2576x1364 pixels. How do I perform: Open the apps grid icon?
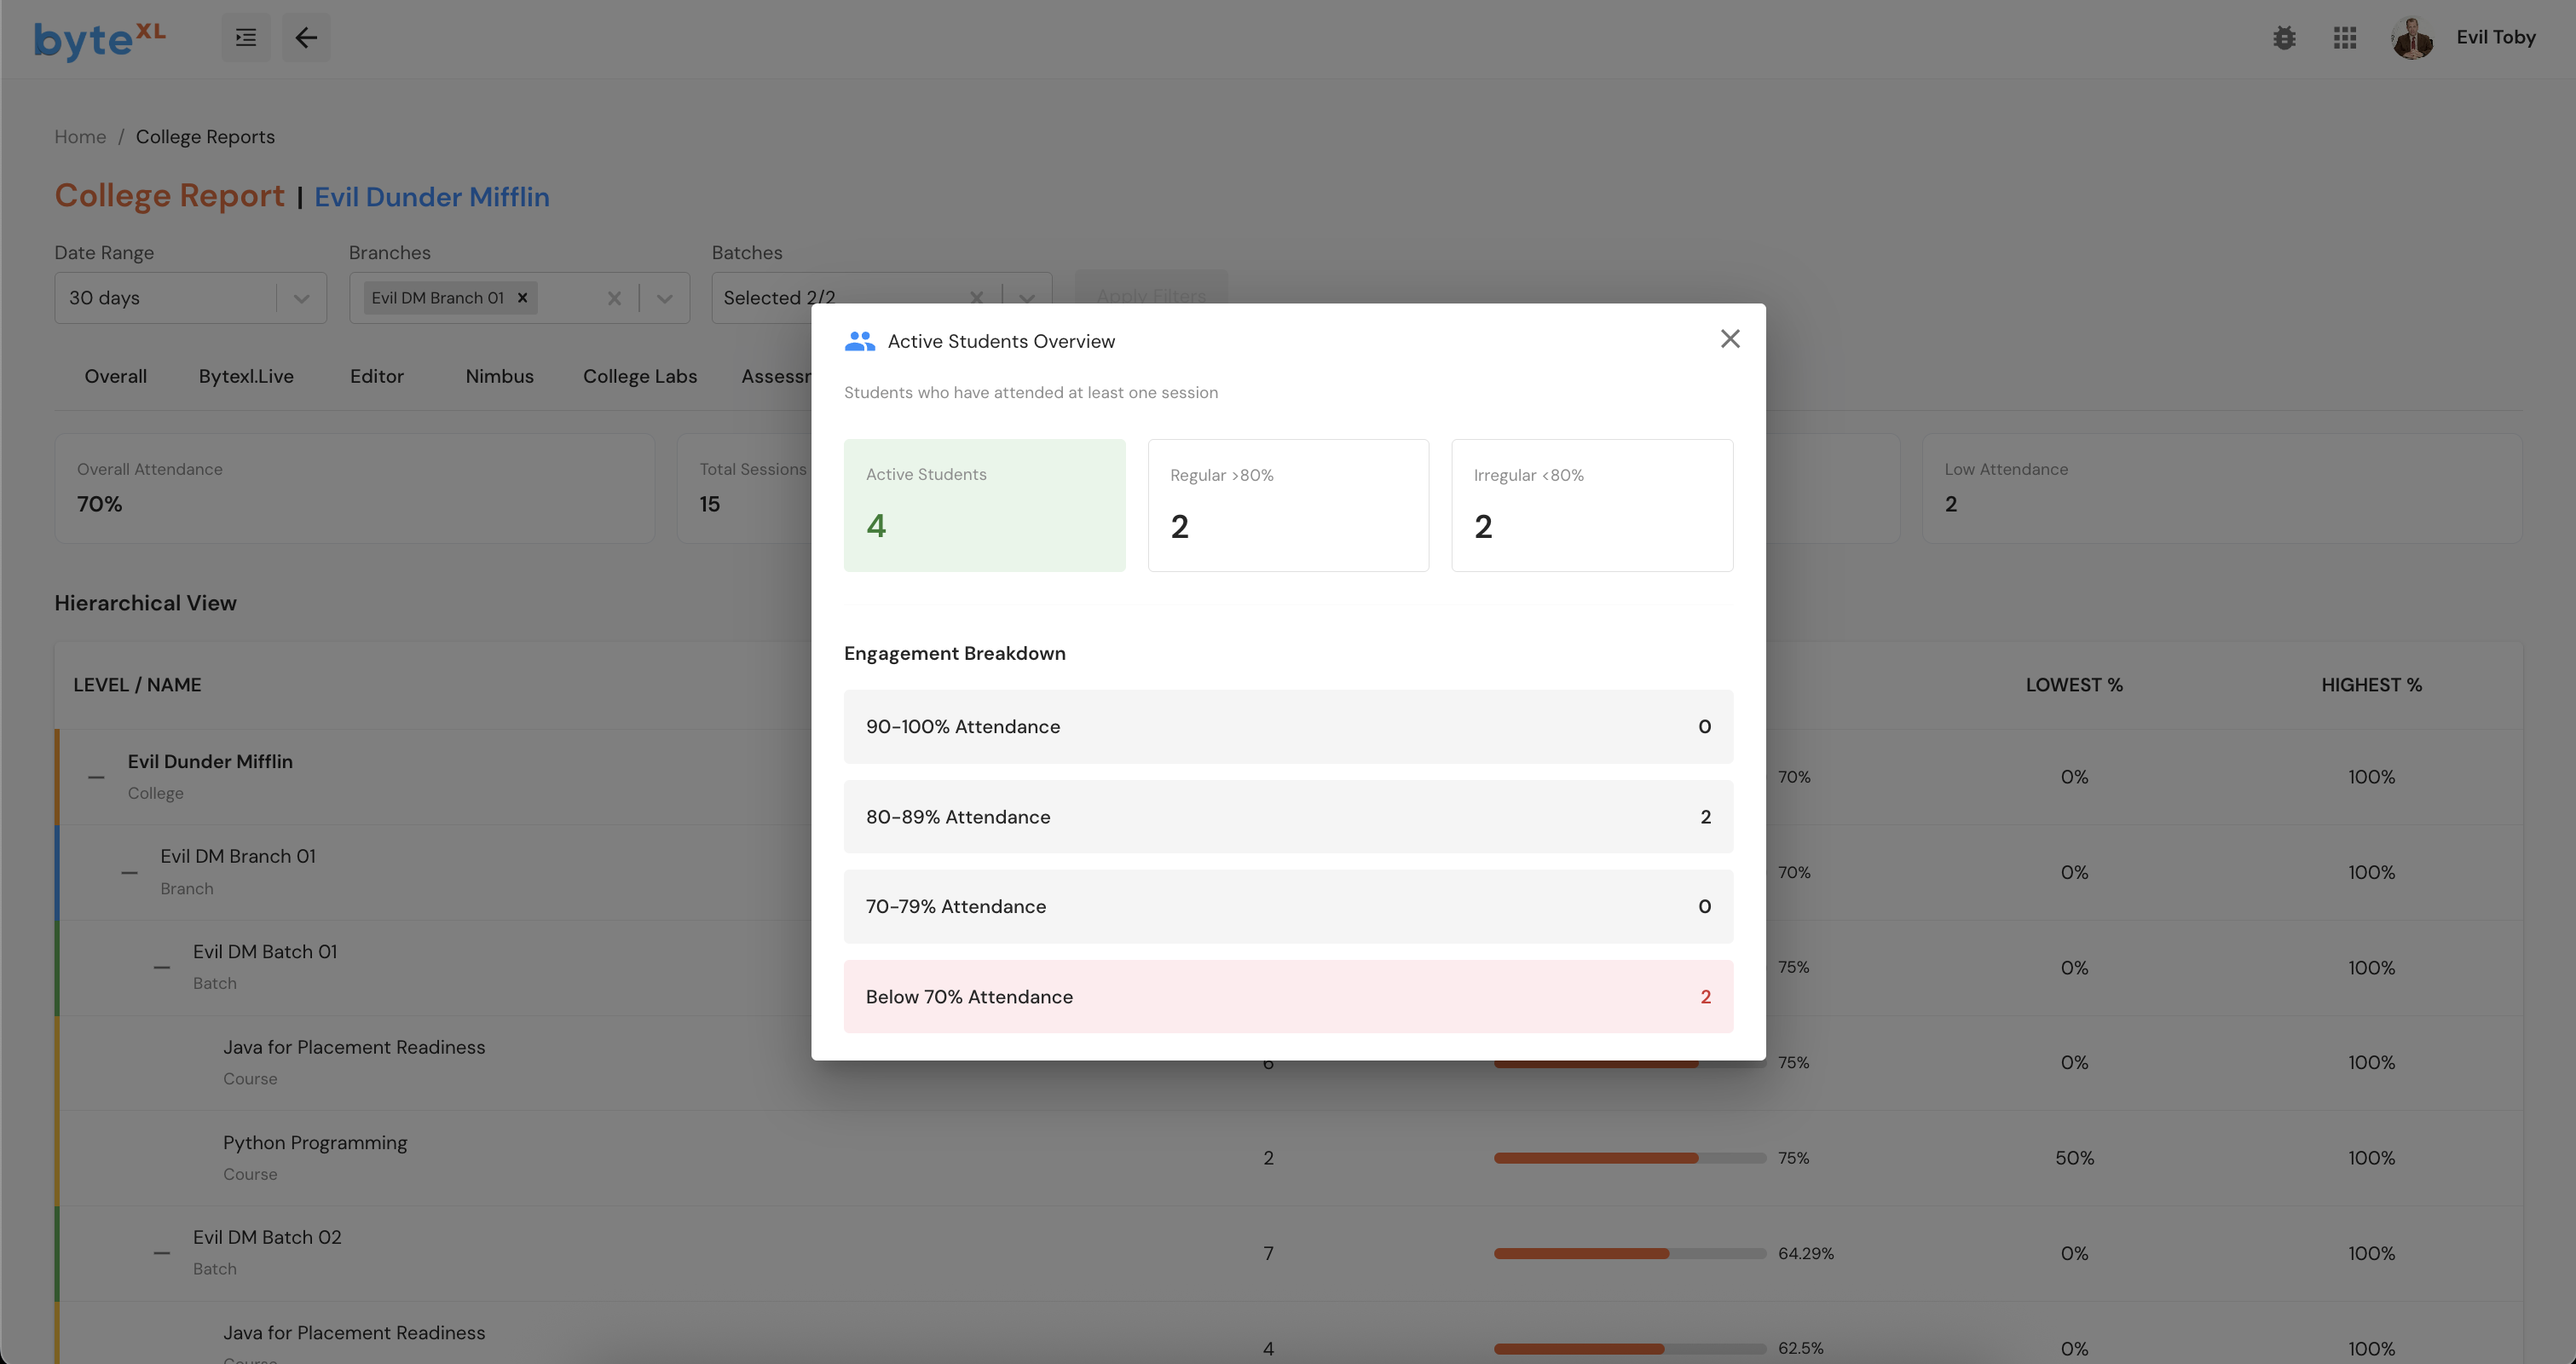pos(2345,38)
